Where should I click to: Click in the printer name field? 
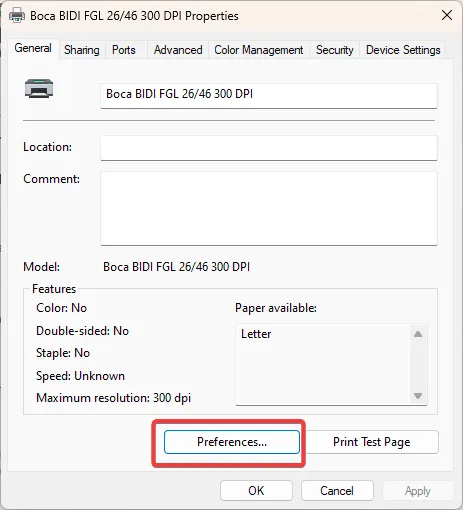tap(269, 96)
